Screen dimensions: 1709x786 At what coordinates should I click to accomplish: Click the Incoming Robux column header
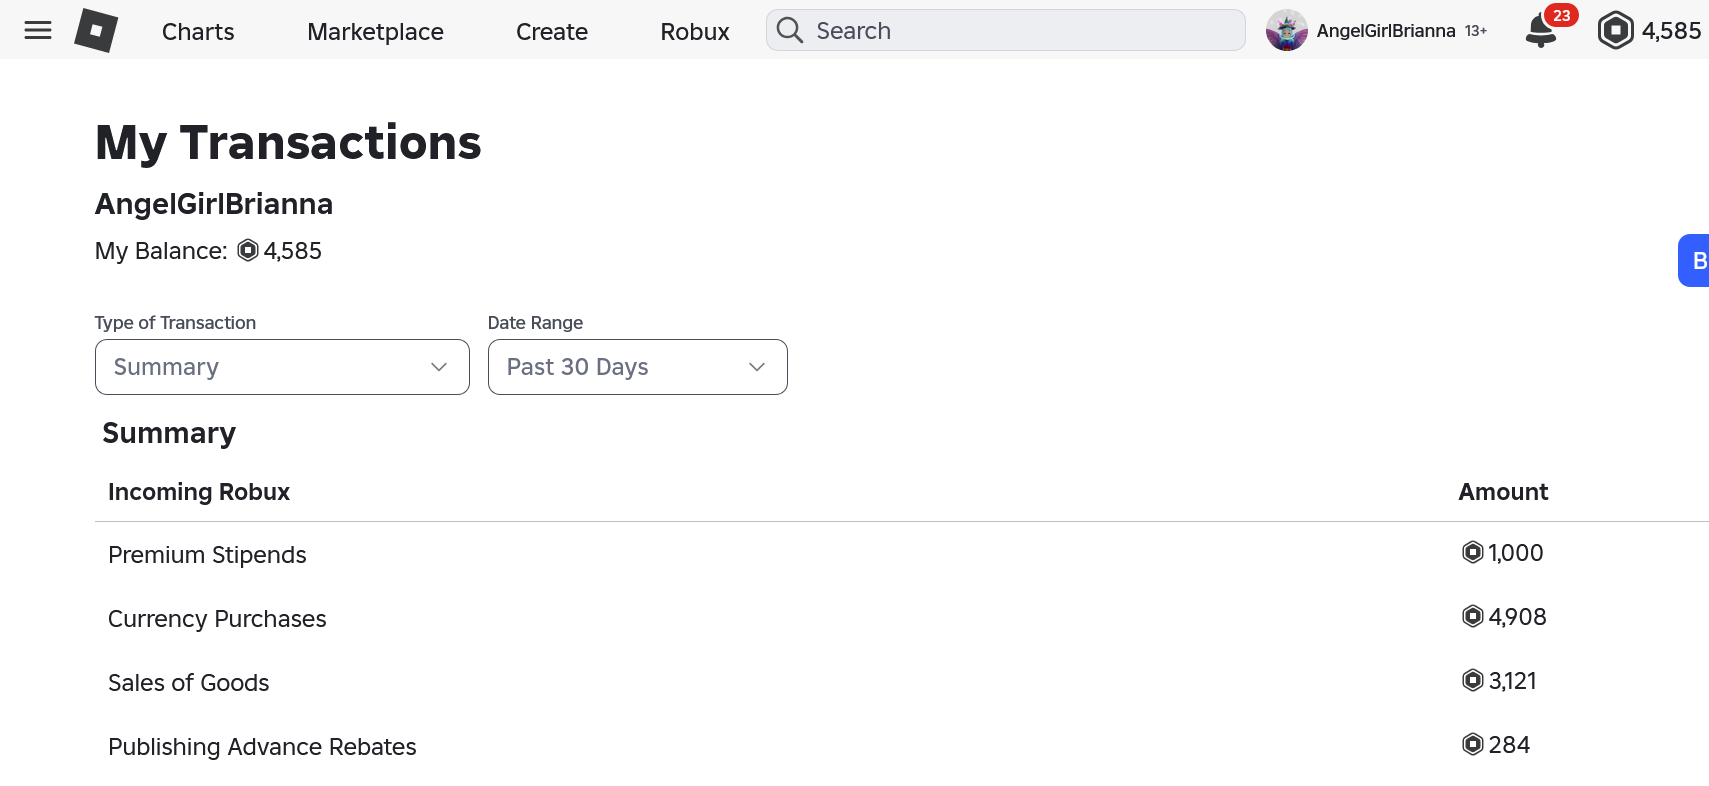pos(199,492)
